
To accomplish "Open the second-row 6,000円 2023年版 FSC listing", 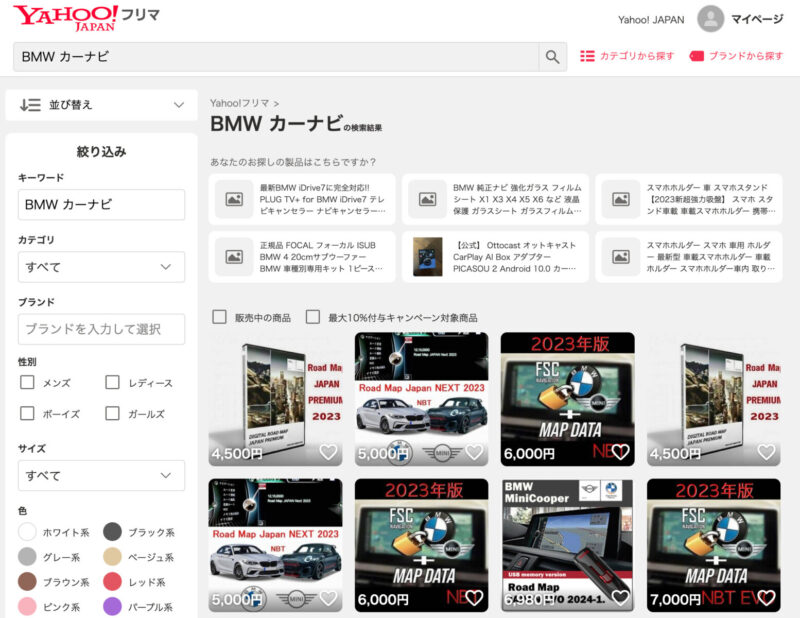I will [421, 545].
